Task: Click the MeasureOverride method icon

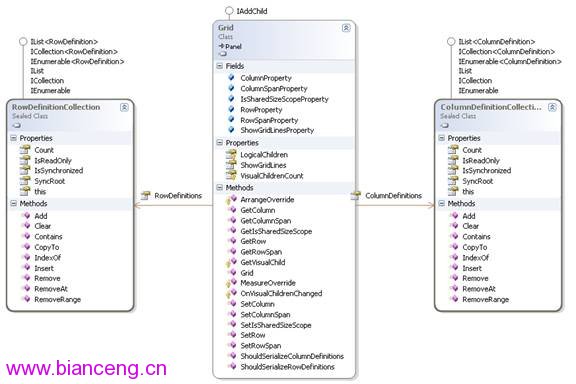Action: (231, 283)
